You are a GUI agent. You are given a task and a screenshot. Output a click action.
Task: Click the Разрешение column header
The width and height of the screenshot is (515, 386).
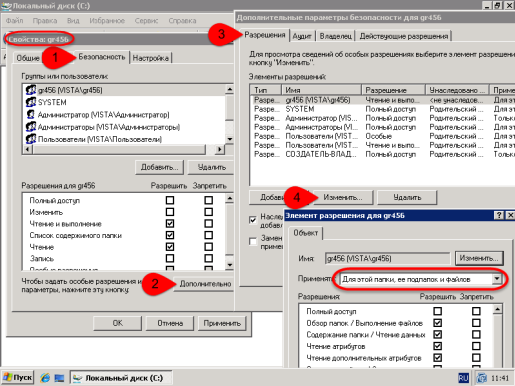(393, 90)
